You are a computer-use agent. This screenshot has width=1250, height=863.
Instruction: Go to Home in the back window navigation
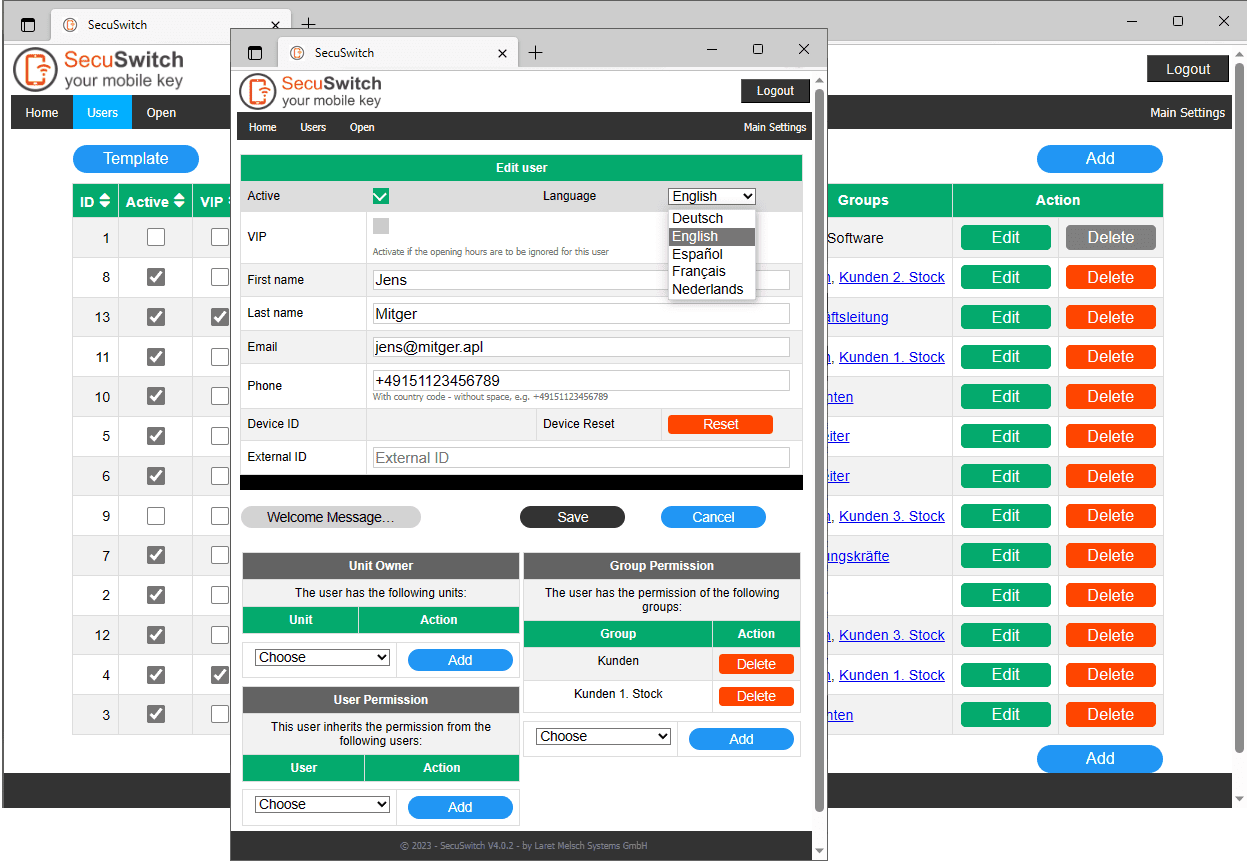click(42, 113)
